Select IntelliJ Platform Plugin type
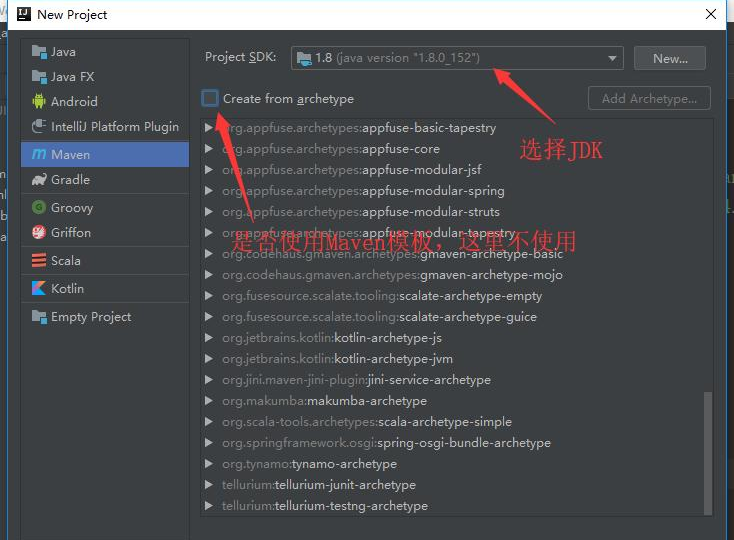Viewport: 734px width, 540px height. (x=105, y=126)
